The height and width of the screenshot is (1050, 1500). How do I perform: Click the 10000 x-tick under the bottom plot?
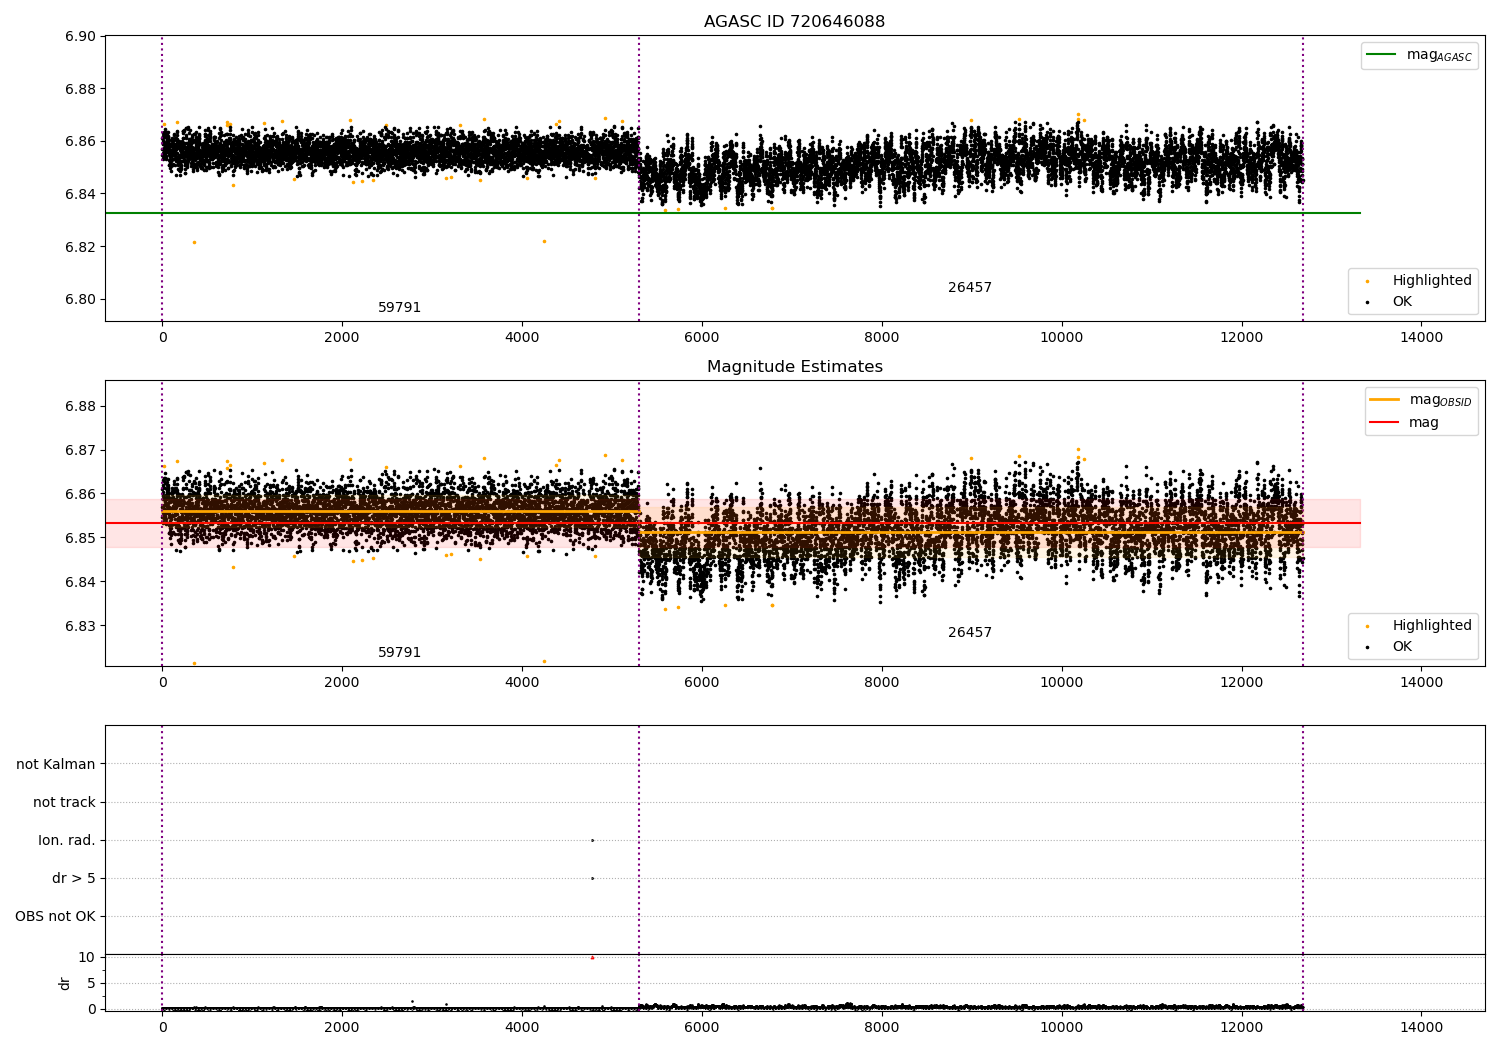[1062, 1027]
